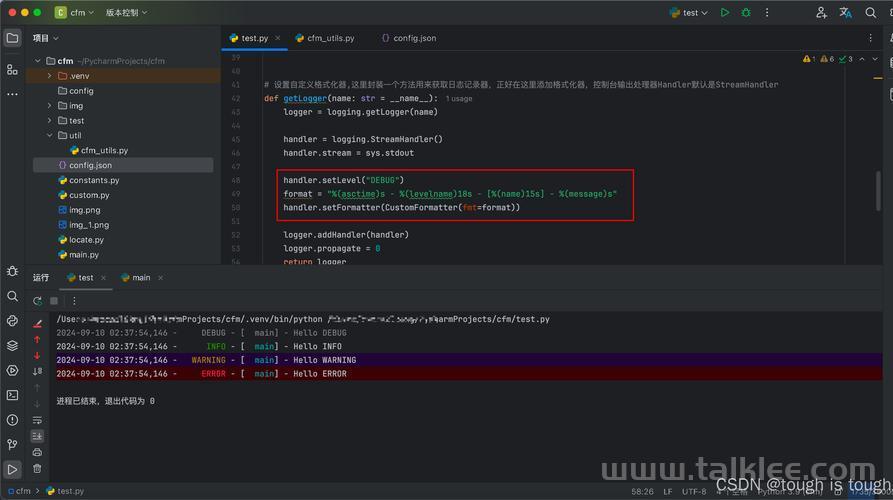
Task: Open Run panel more options menu
Action: coord(74,301)
